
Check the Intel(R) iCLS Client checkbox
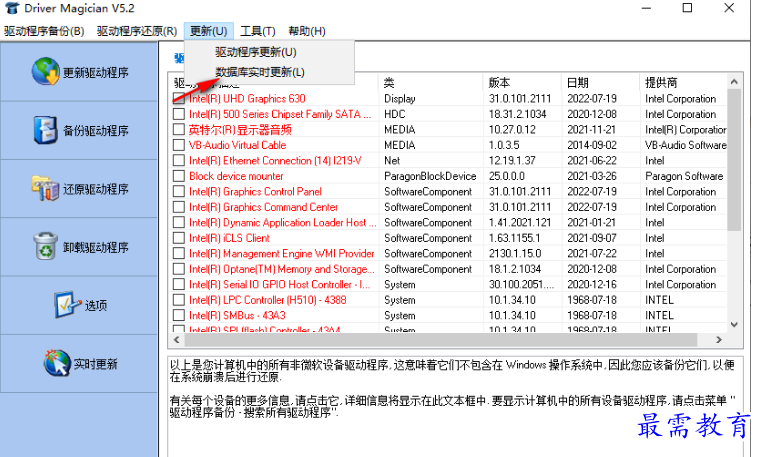coord(179,238)
